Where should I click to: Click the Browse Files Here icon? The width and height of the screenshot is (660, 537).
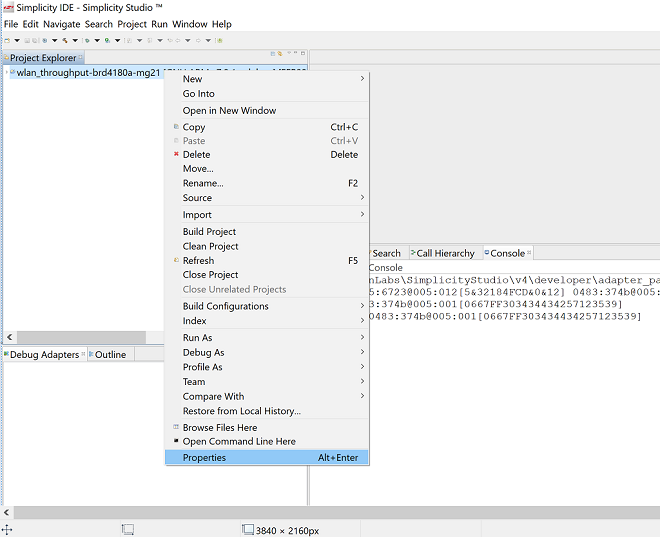176,428
